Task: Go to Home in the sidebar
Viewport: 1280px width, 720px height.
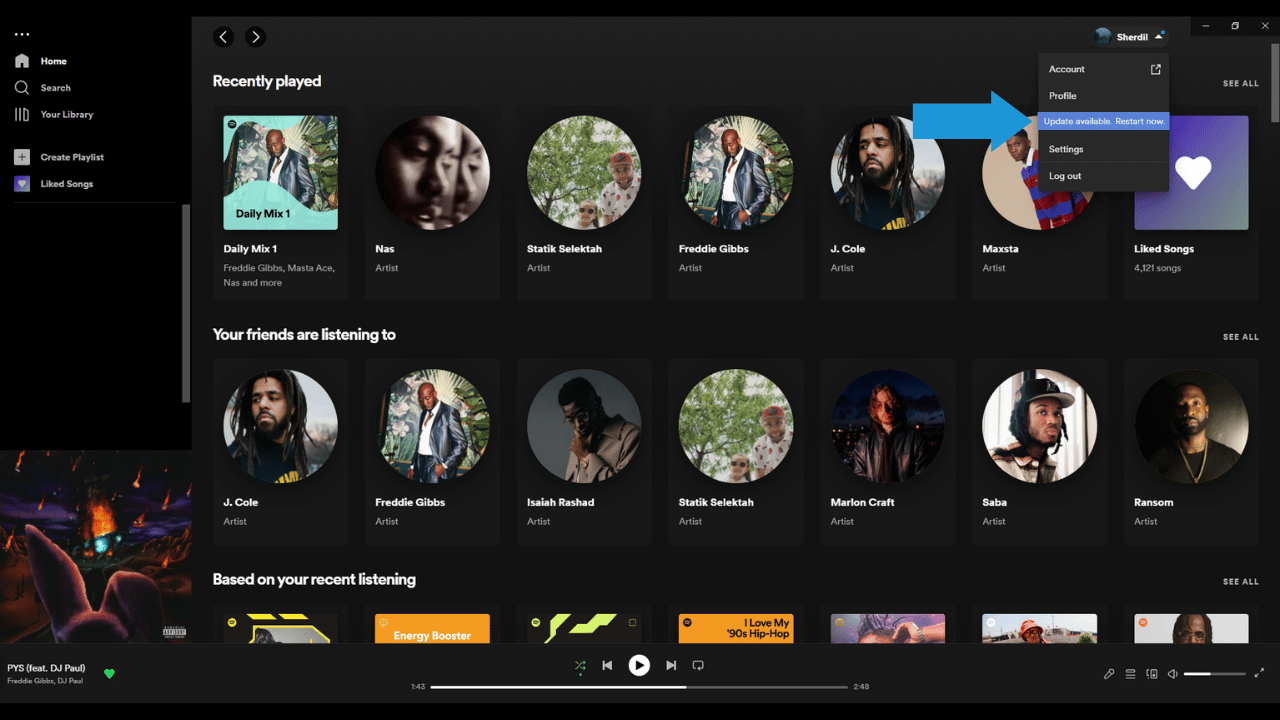Action: click(54, 61)
